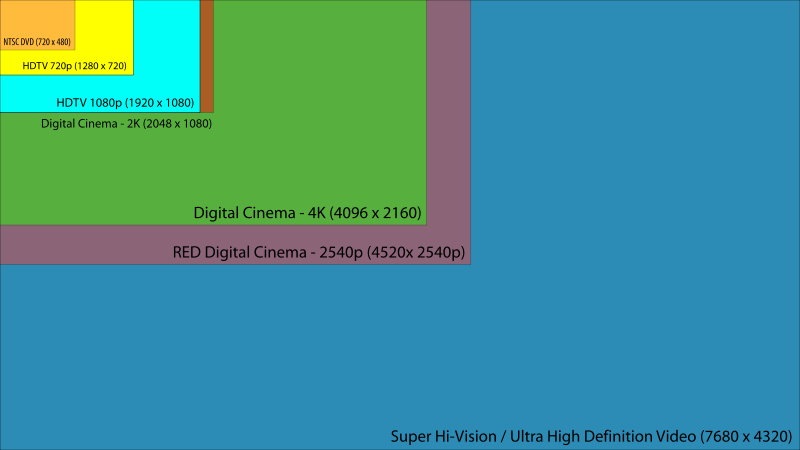Click the Super Hi-Vision (7680 x 4320) label
Screen dimensions: 800x450
pos(591,437)
